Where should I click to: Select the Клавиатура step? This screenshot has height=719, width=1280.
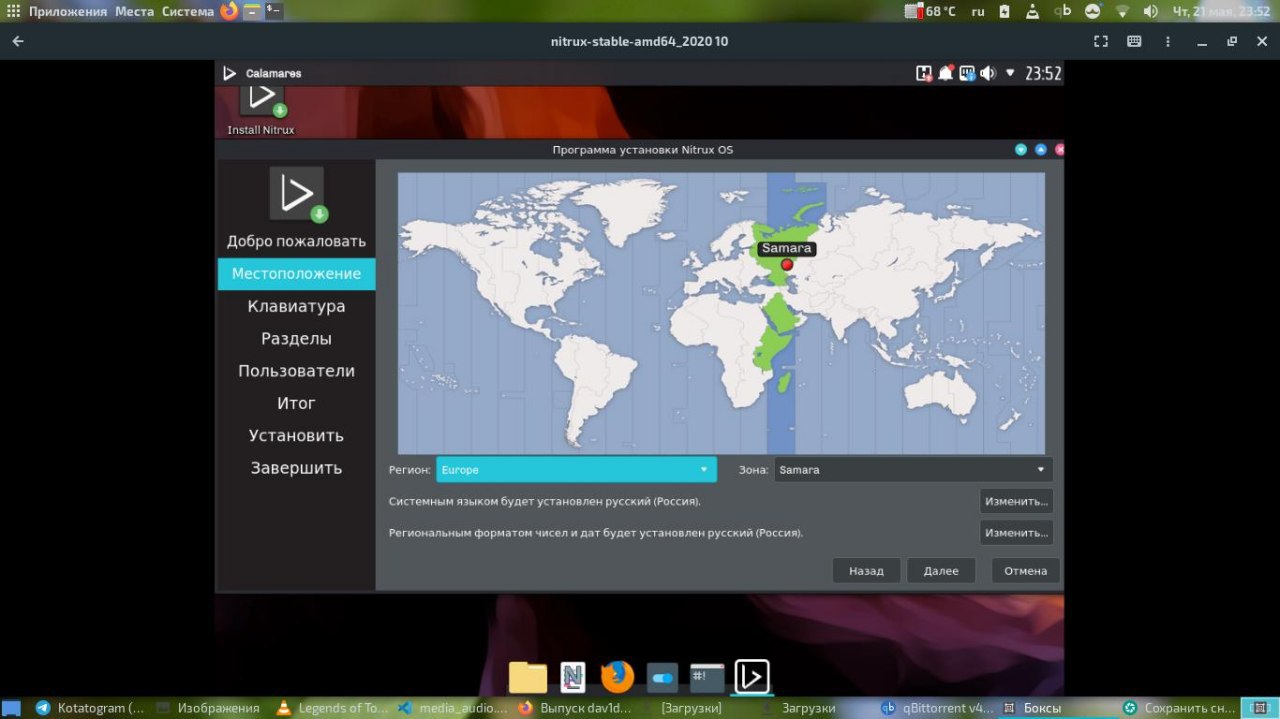tap(297, 306)
